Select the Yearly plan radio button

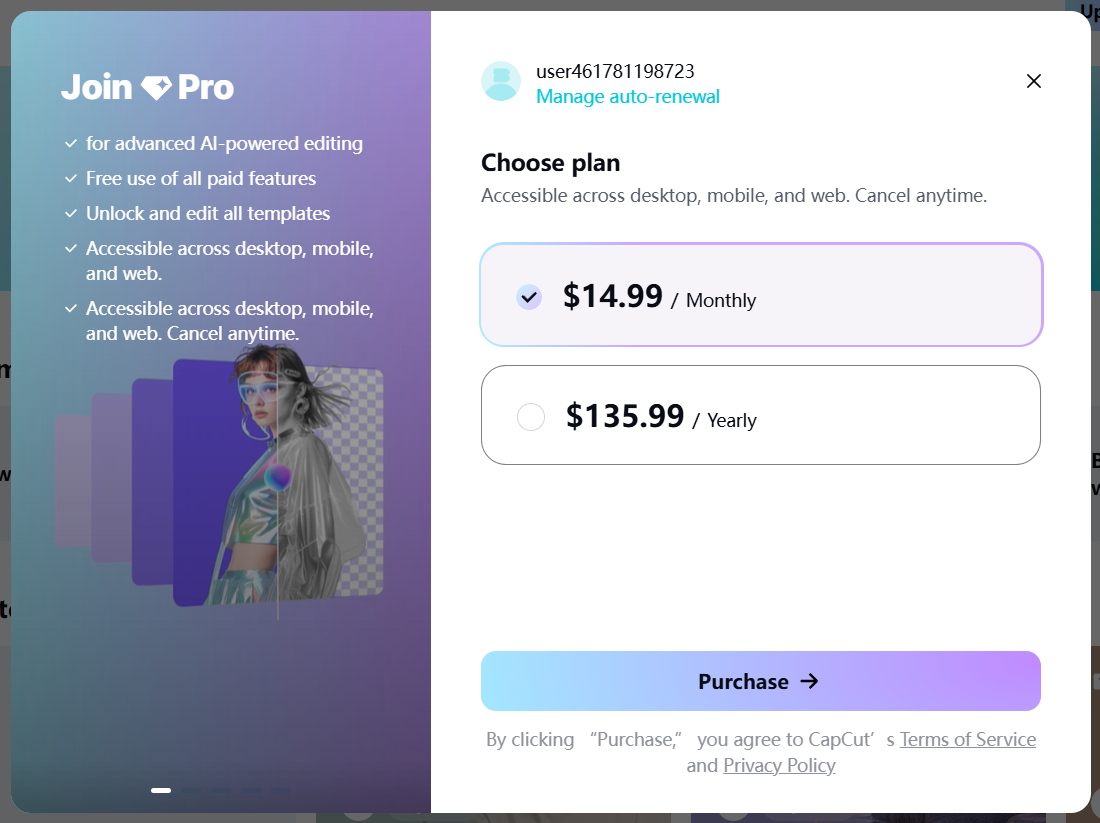click(531, 417)
